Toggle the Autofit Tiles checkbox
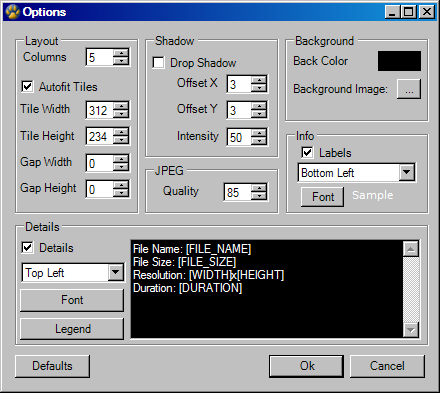The width and height of the screenshot is (440, 393). coord(27,86)
